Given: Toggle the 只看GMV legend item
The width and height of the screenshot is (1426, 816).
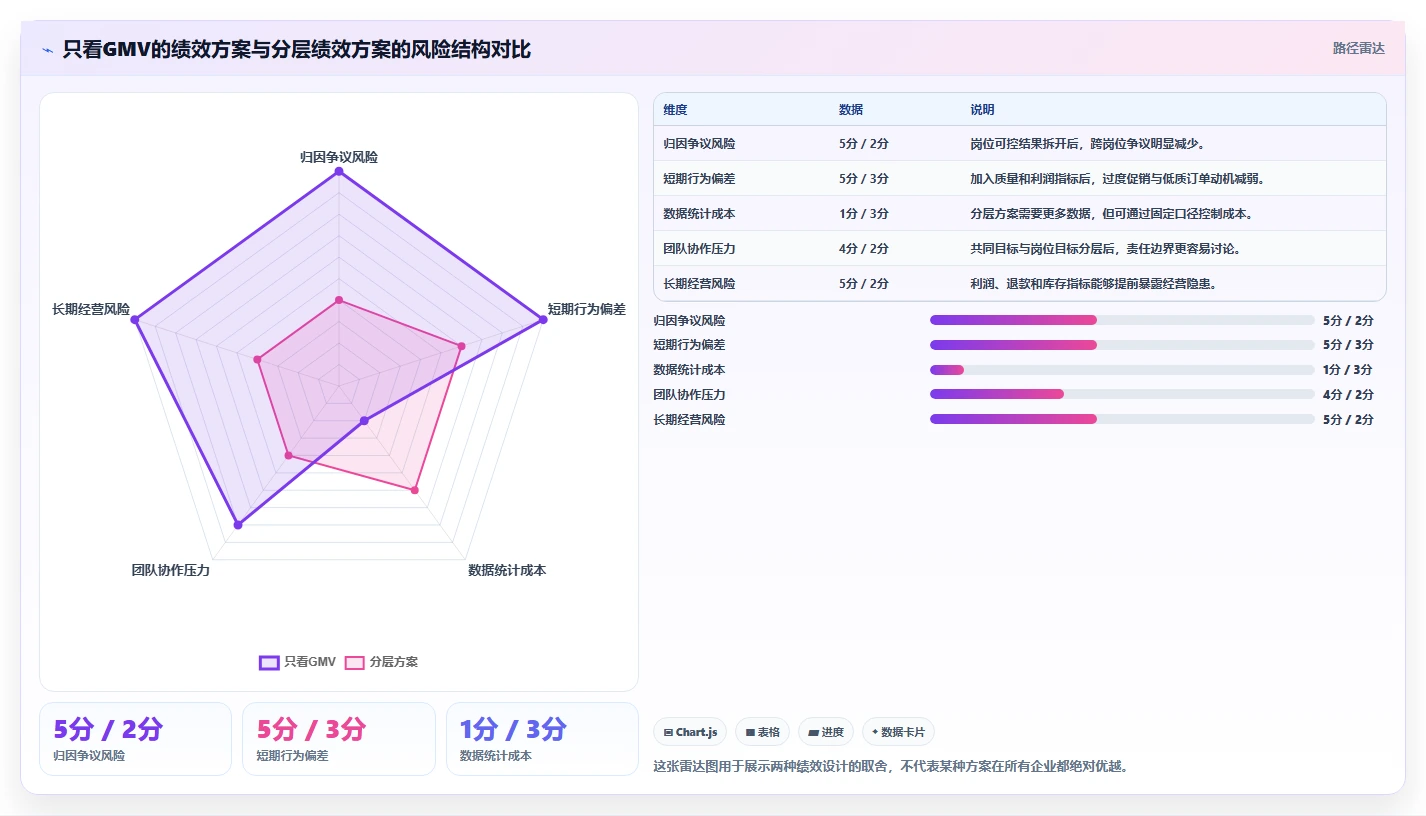Looking at the screenshot, I should point(298,662).
